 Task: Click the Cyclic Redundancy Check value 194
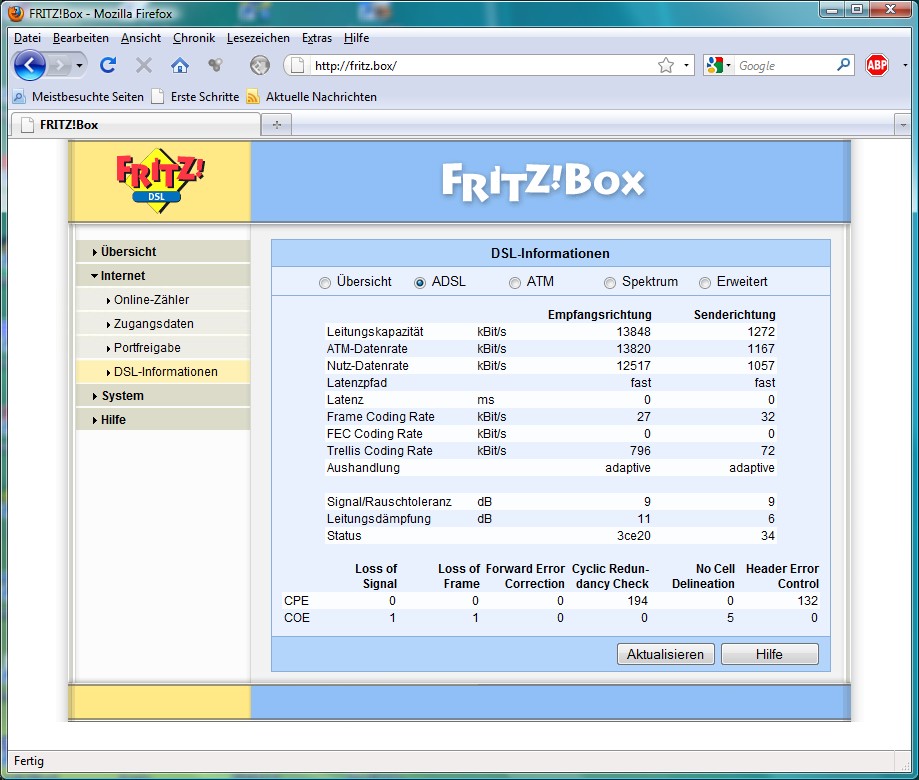tap(637, 601)
